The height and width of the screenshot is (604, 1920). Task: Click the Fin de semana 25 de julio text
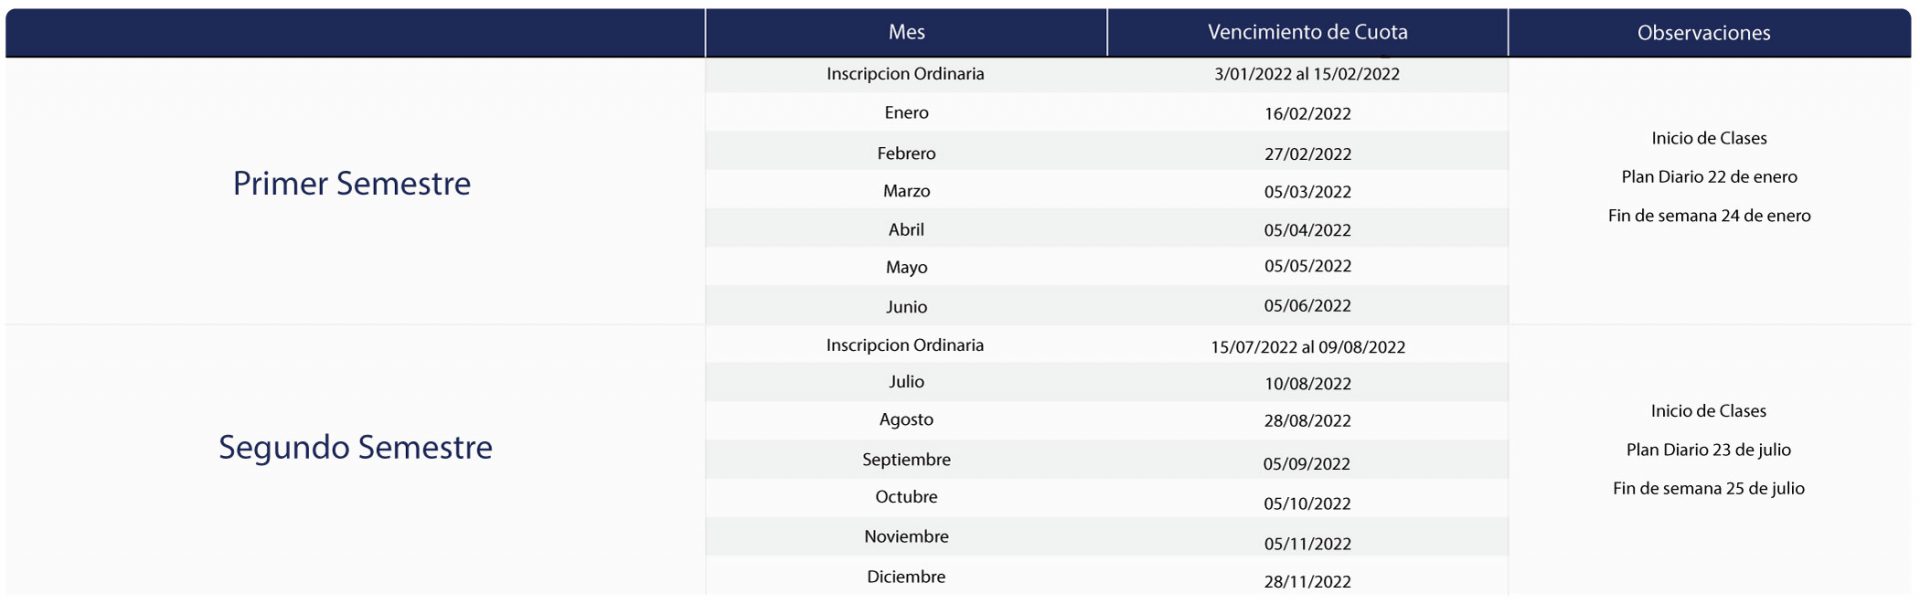[x=1708, y=489]
